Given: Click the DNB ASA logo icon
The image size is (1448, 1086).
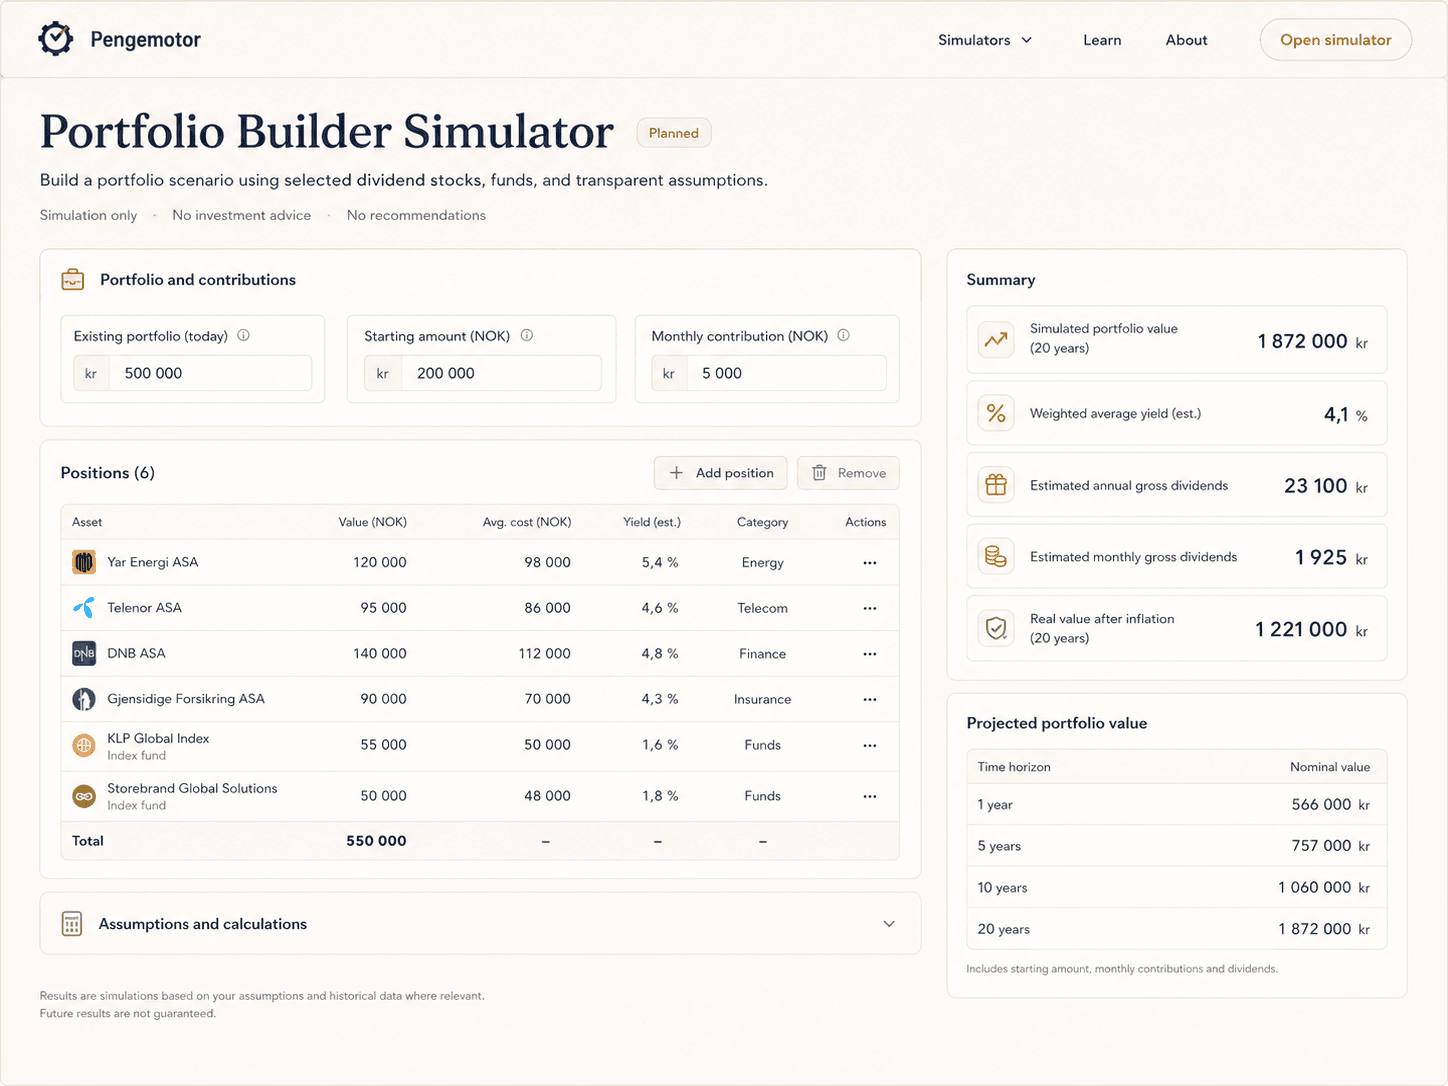Looking at the screenshot, I should point(84,654).
